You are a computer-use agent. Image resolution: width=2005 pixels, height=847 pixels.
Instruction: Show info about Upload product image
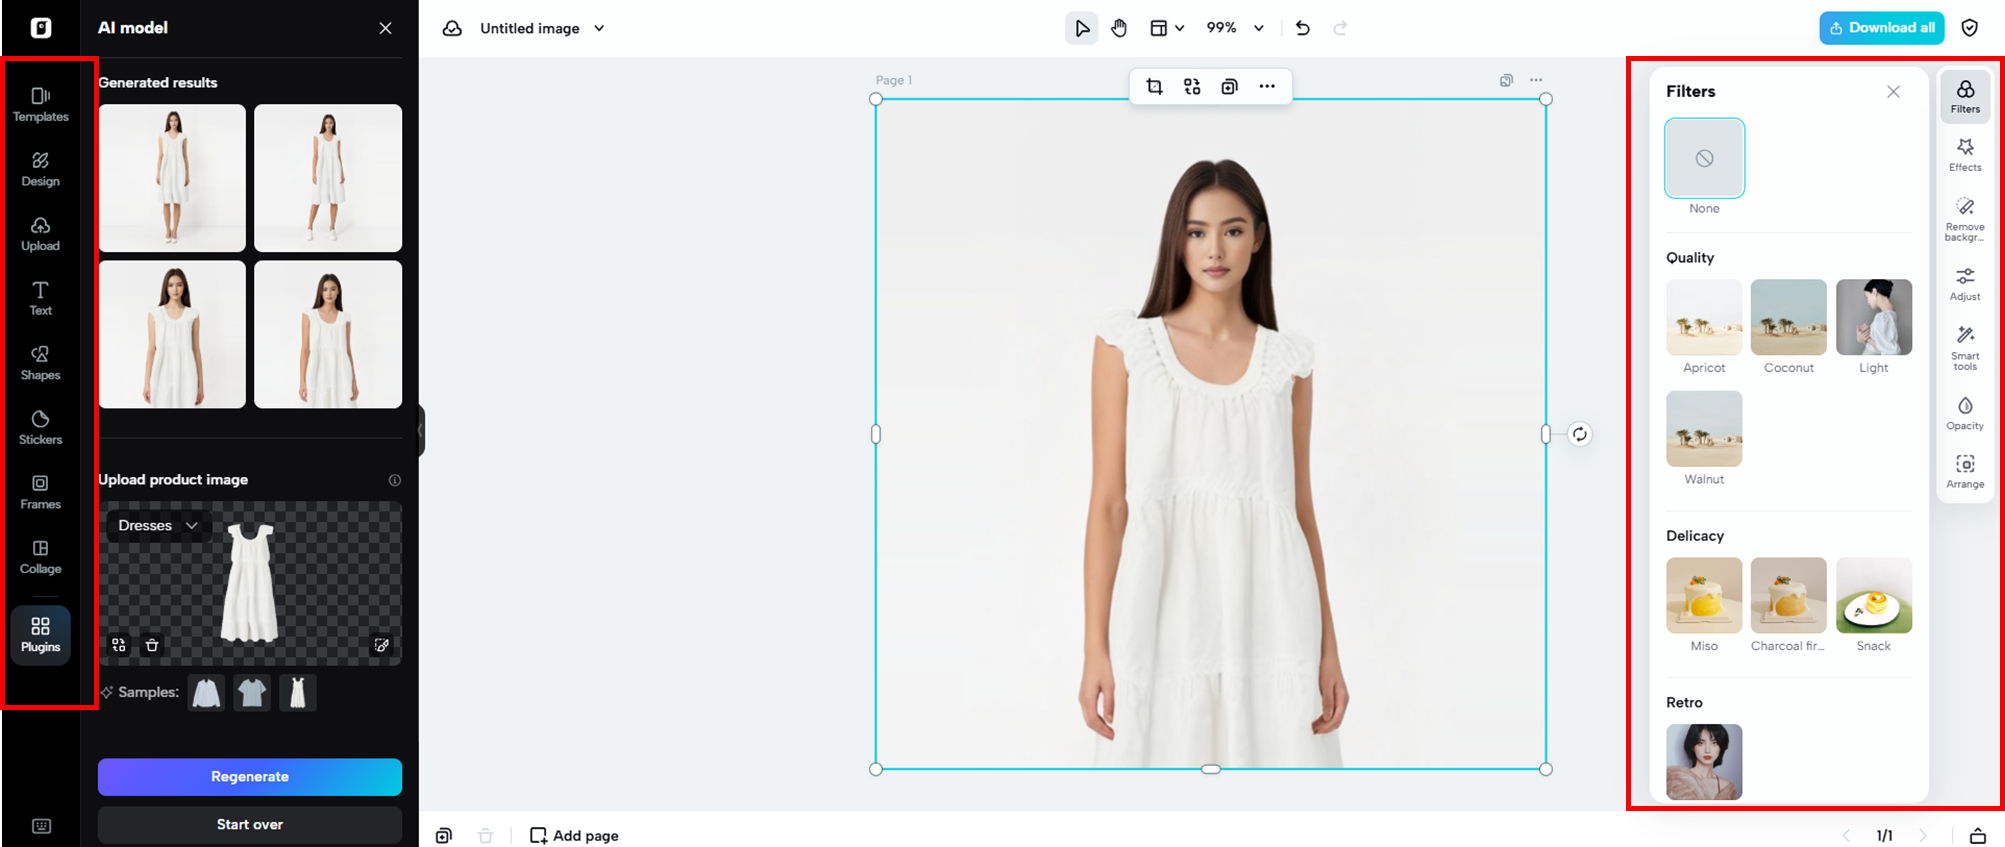tap(395, 480)
